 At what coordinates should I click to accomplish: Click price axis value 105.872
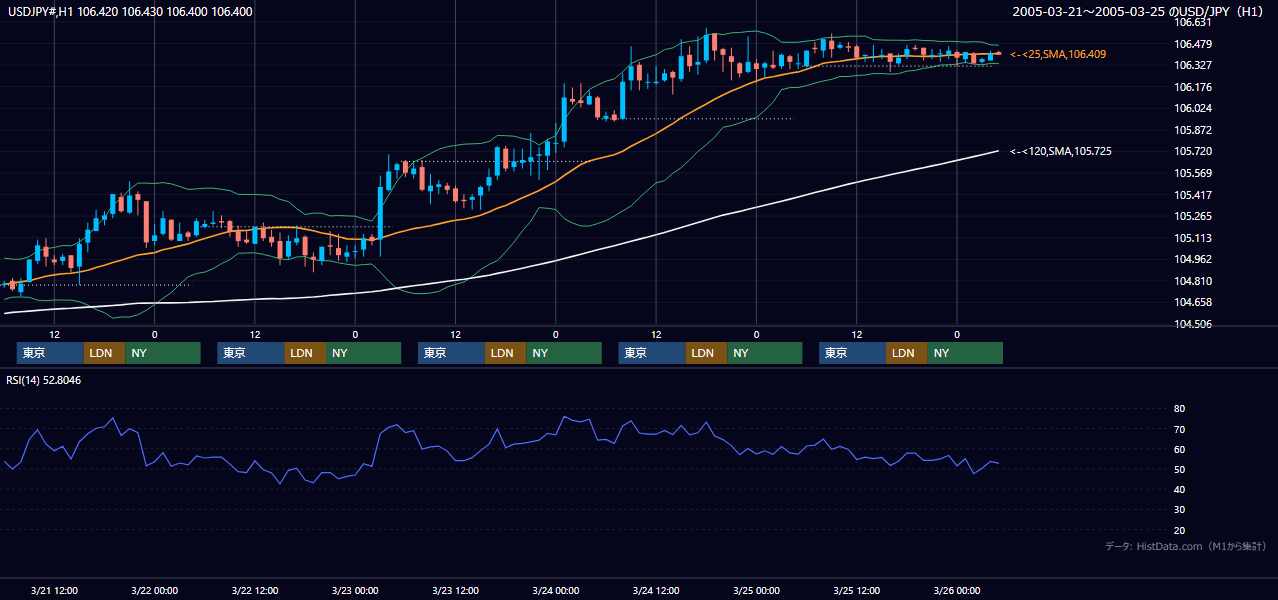[x=1193, y=130]
